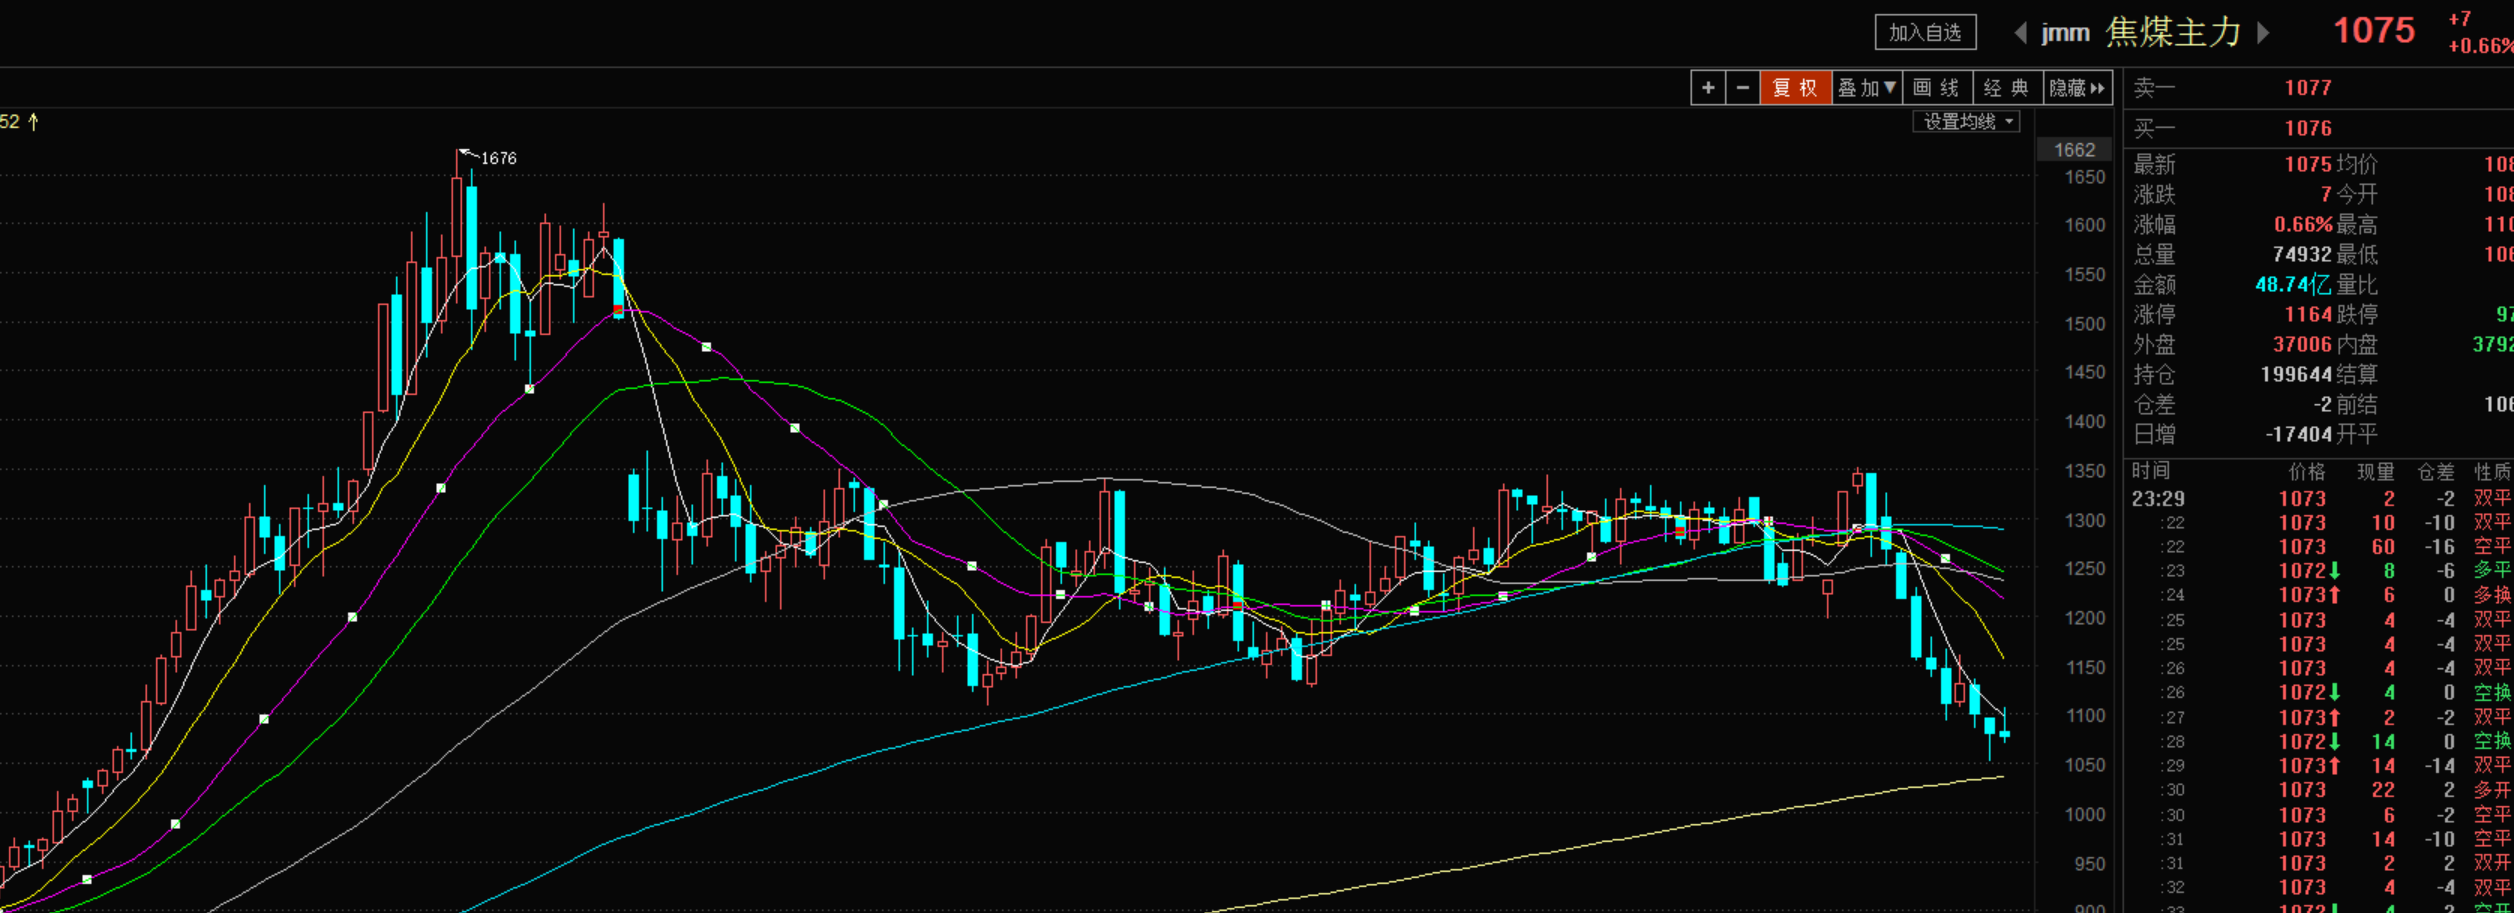Click volume 22 in trade list

2383,790
